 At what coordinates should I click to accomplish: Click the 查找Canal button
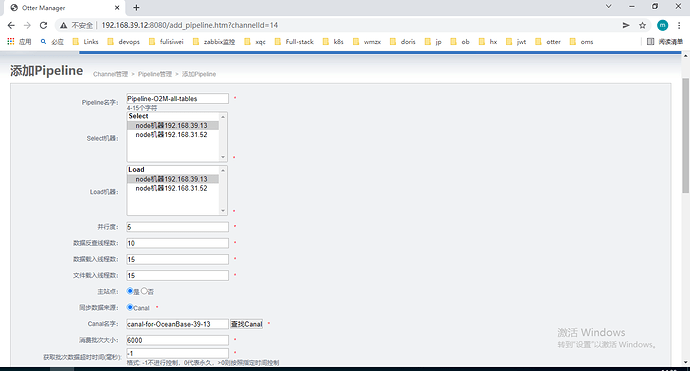(x=246, y=324)
